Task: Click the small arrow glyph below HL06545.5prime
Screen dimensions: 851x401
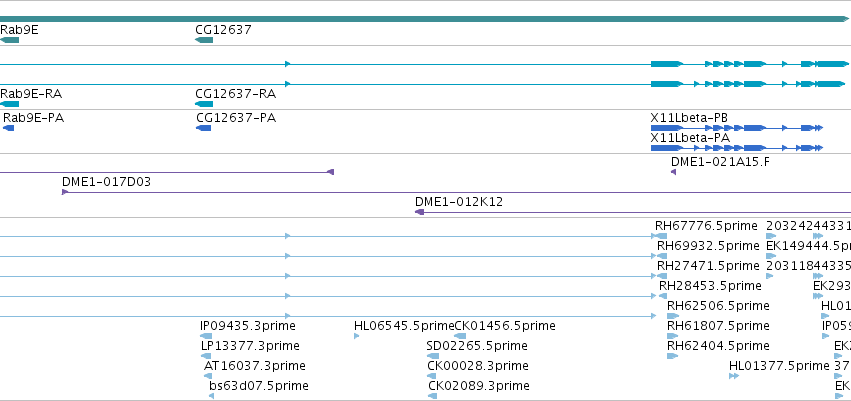Action: point(356,336)
